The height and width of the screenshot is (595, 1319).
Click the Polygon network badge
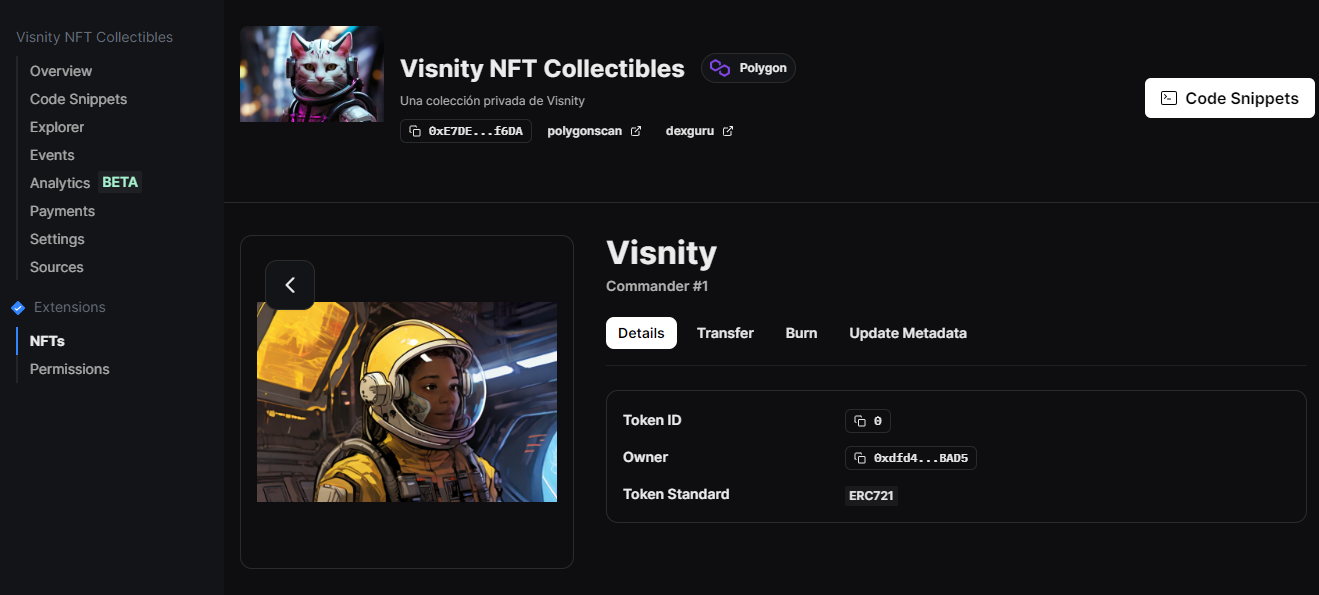click(748, 68)
